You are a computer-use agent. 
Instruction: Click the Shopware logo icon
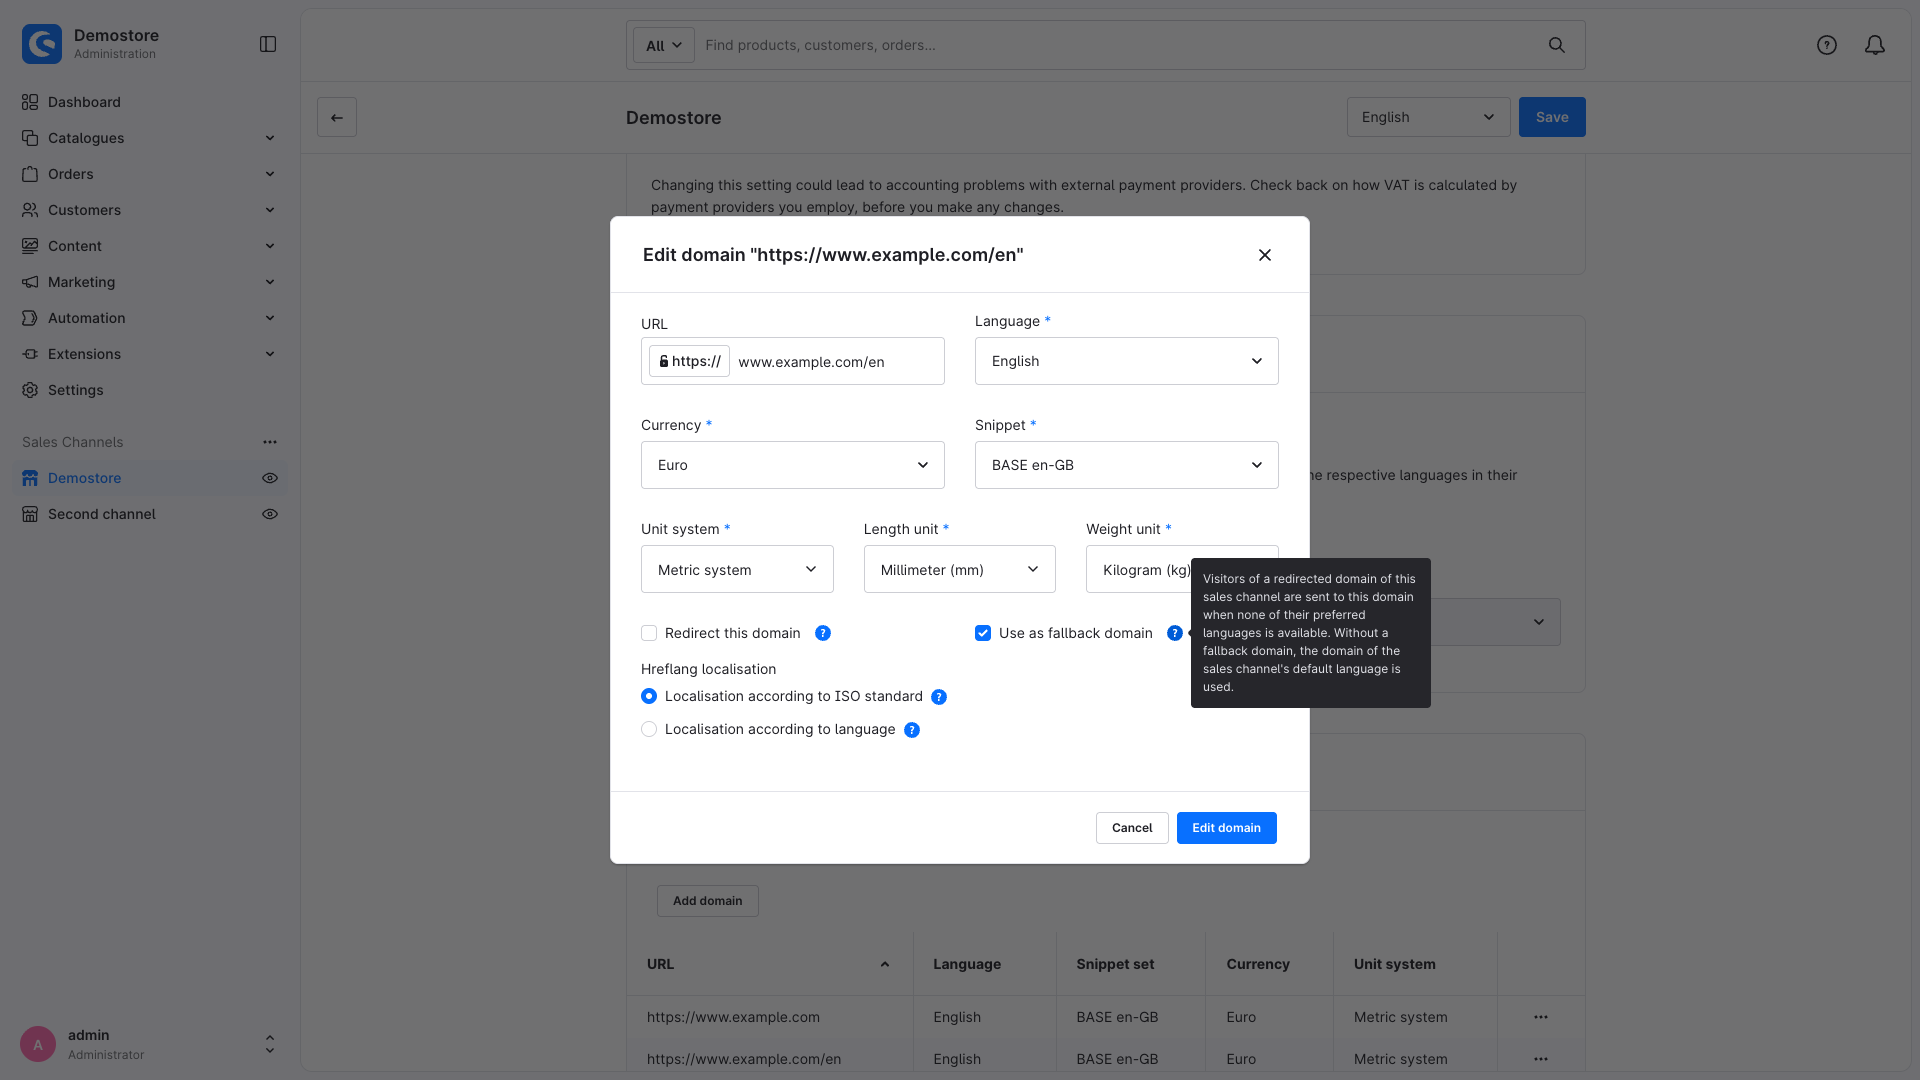pos(42,44)
